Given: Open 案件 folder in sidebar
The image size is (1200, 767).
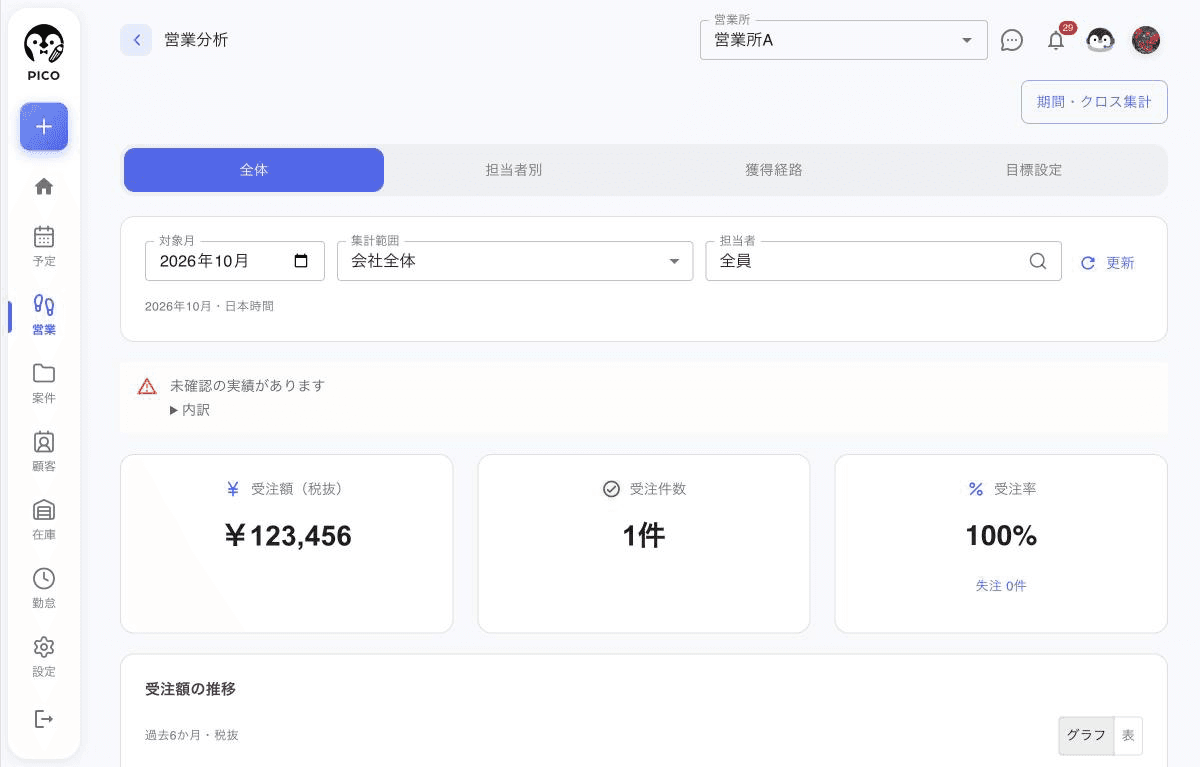Looking at the screenshot, I should 44,383.
